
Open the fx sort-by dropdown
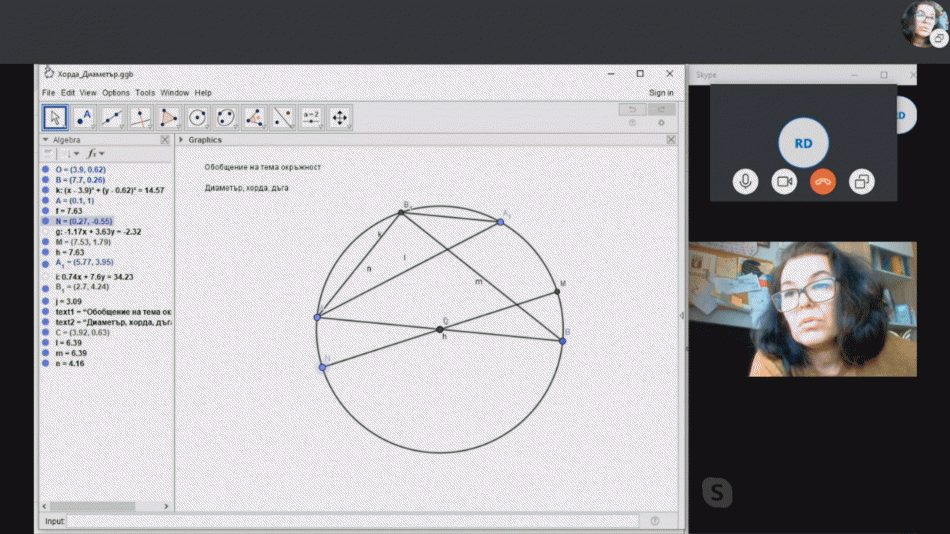point(95,154)
